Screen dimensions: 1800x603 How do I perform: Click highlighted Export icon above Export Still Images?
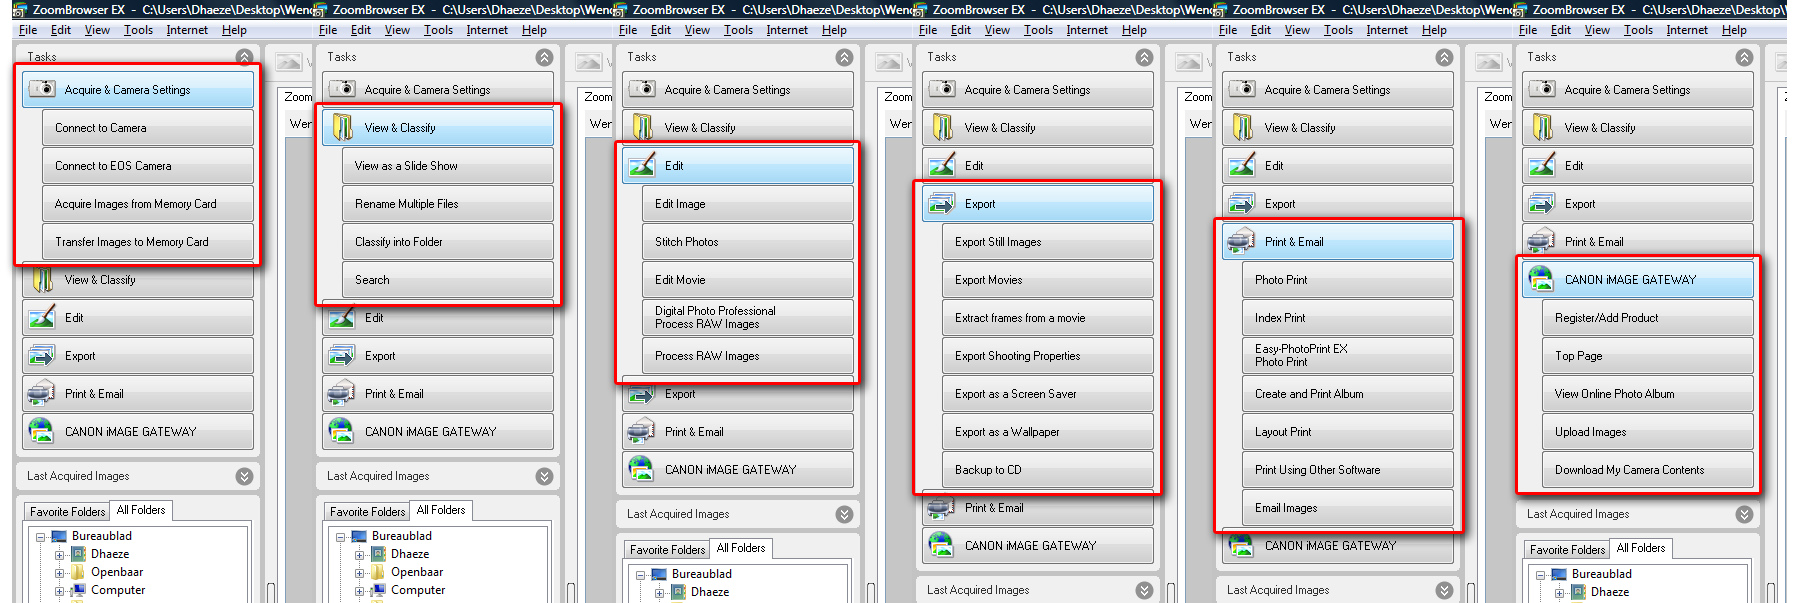pyautogui.click(x=942, y=203)
